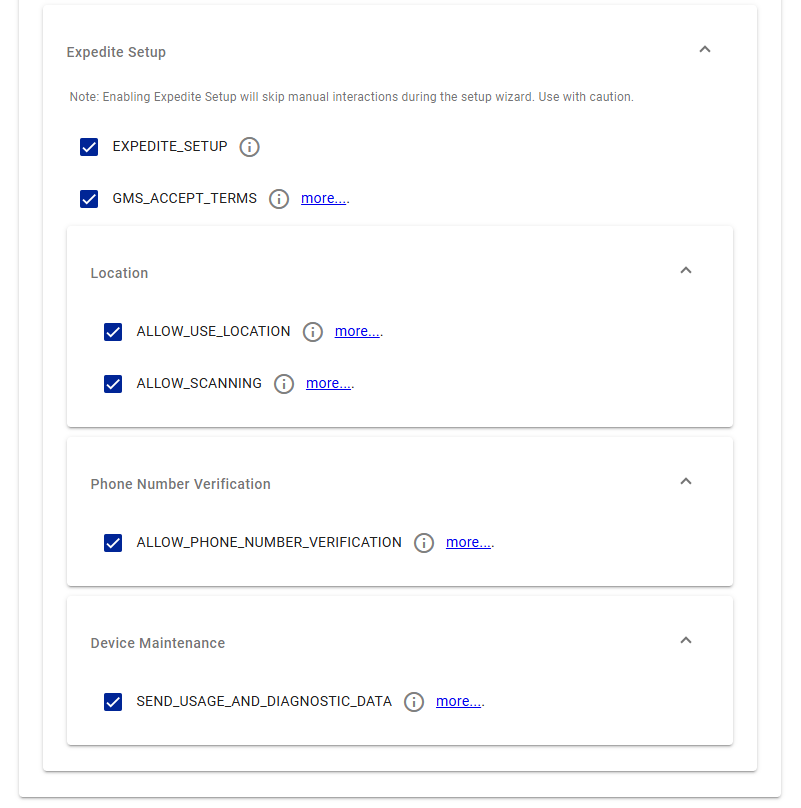The image size is (801, 808).
Task: Open the more link for SEND_USAGE_AND_DIAGNOSTIC_DATA
Action: [x=458, y=701]
